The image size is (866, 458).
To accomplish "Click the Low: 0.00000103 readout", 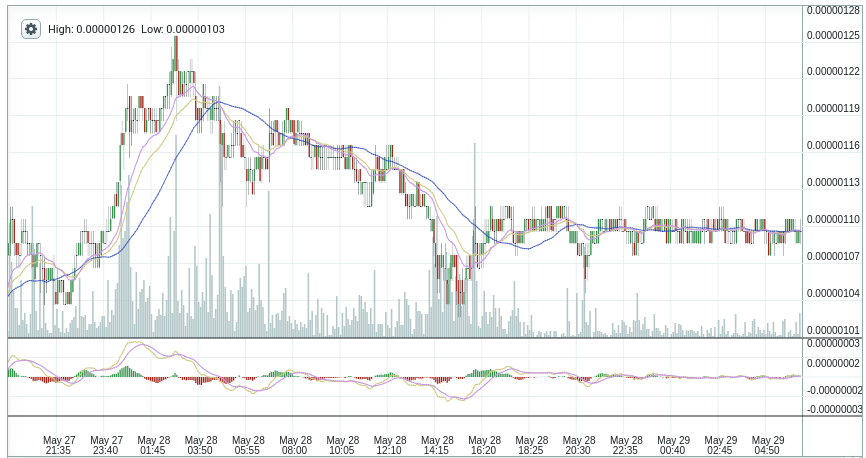I will point(183,29).
